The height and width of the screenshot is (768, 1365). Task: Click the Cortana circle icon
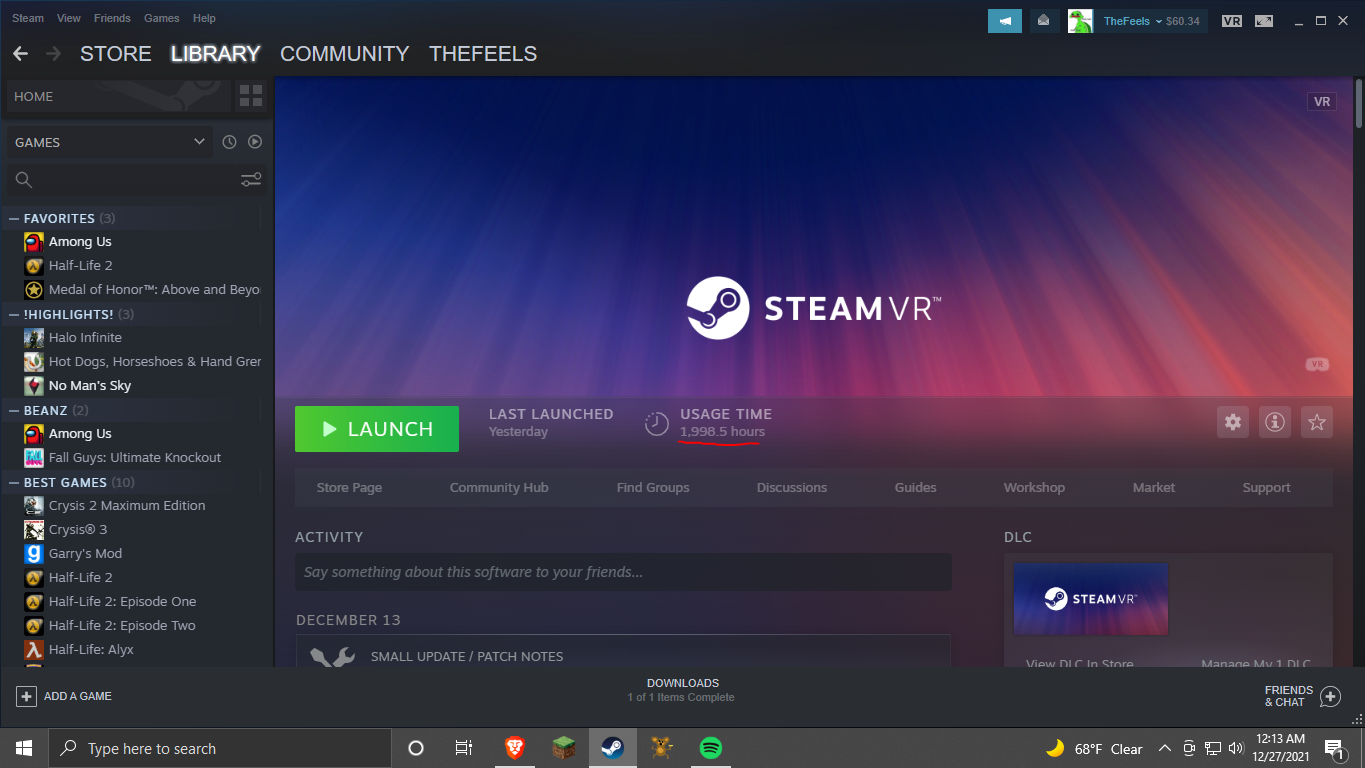click(x=416, y=748)
